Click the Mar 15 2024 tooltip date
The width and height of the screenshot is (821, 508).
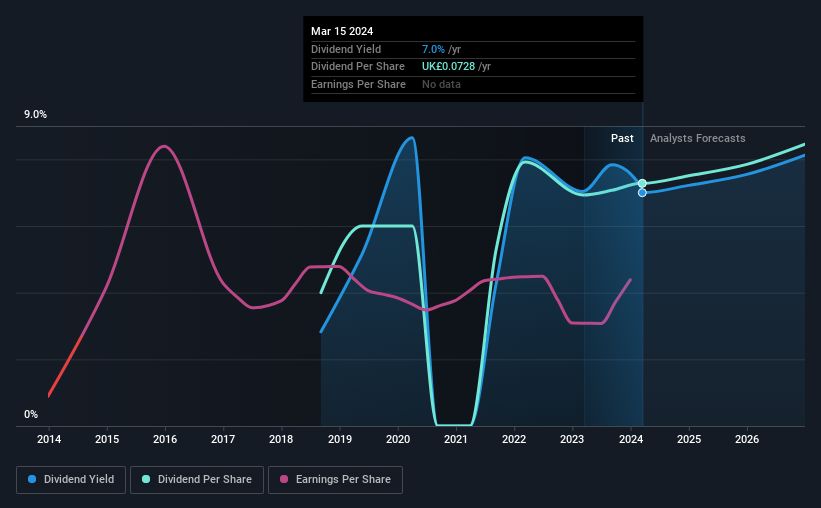pyautogui.click(x=342, y=31)
